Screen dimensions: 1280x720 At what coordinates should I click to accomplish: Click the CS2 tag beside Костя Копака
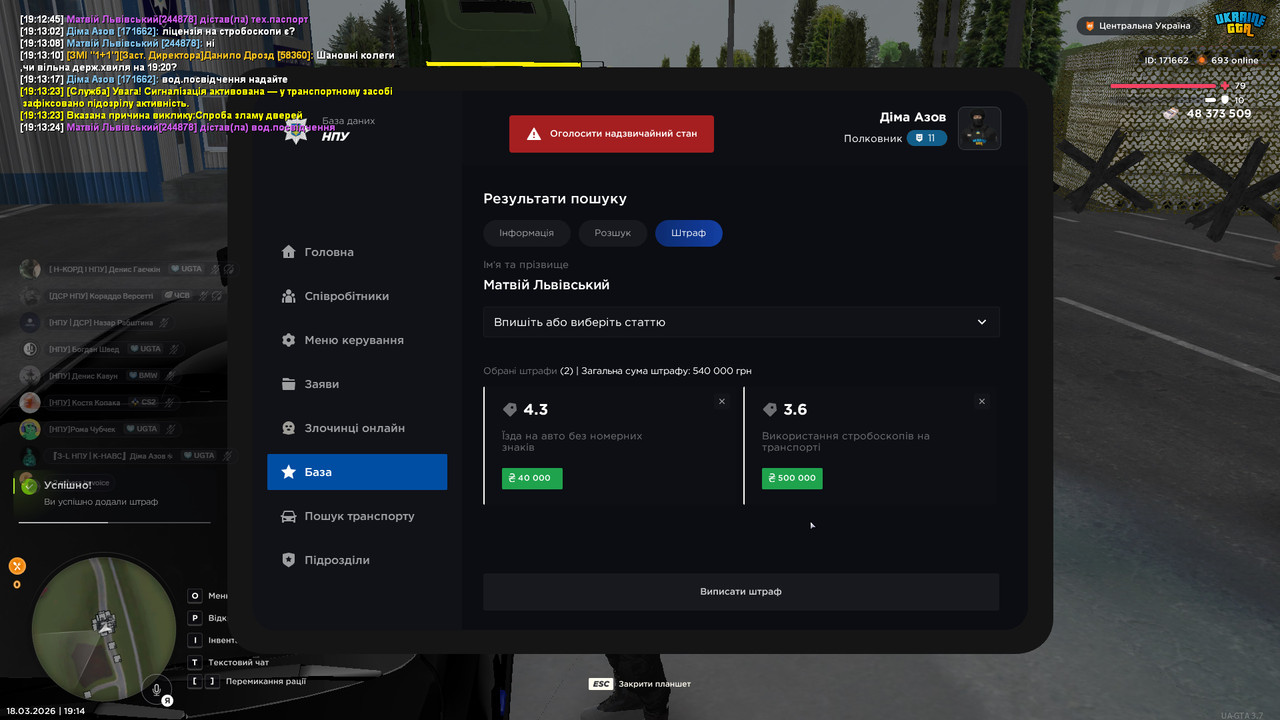pyautogui.click(x=143, y=402)
